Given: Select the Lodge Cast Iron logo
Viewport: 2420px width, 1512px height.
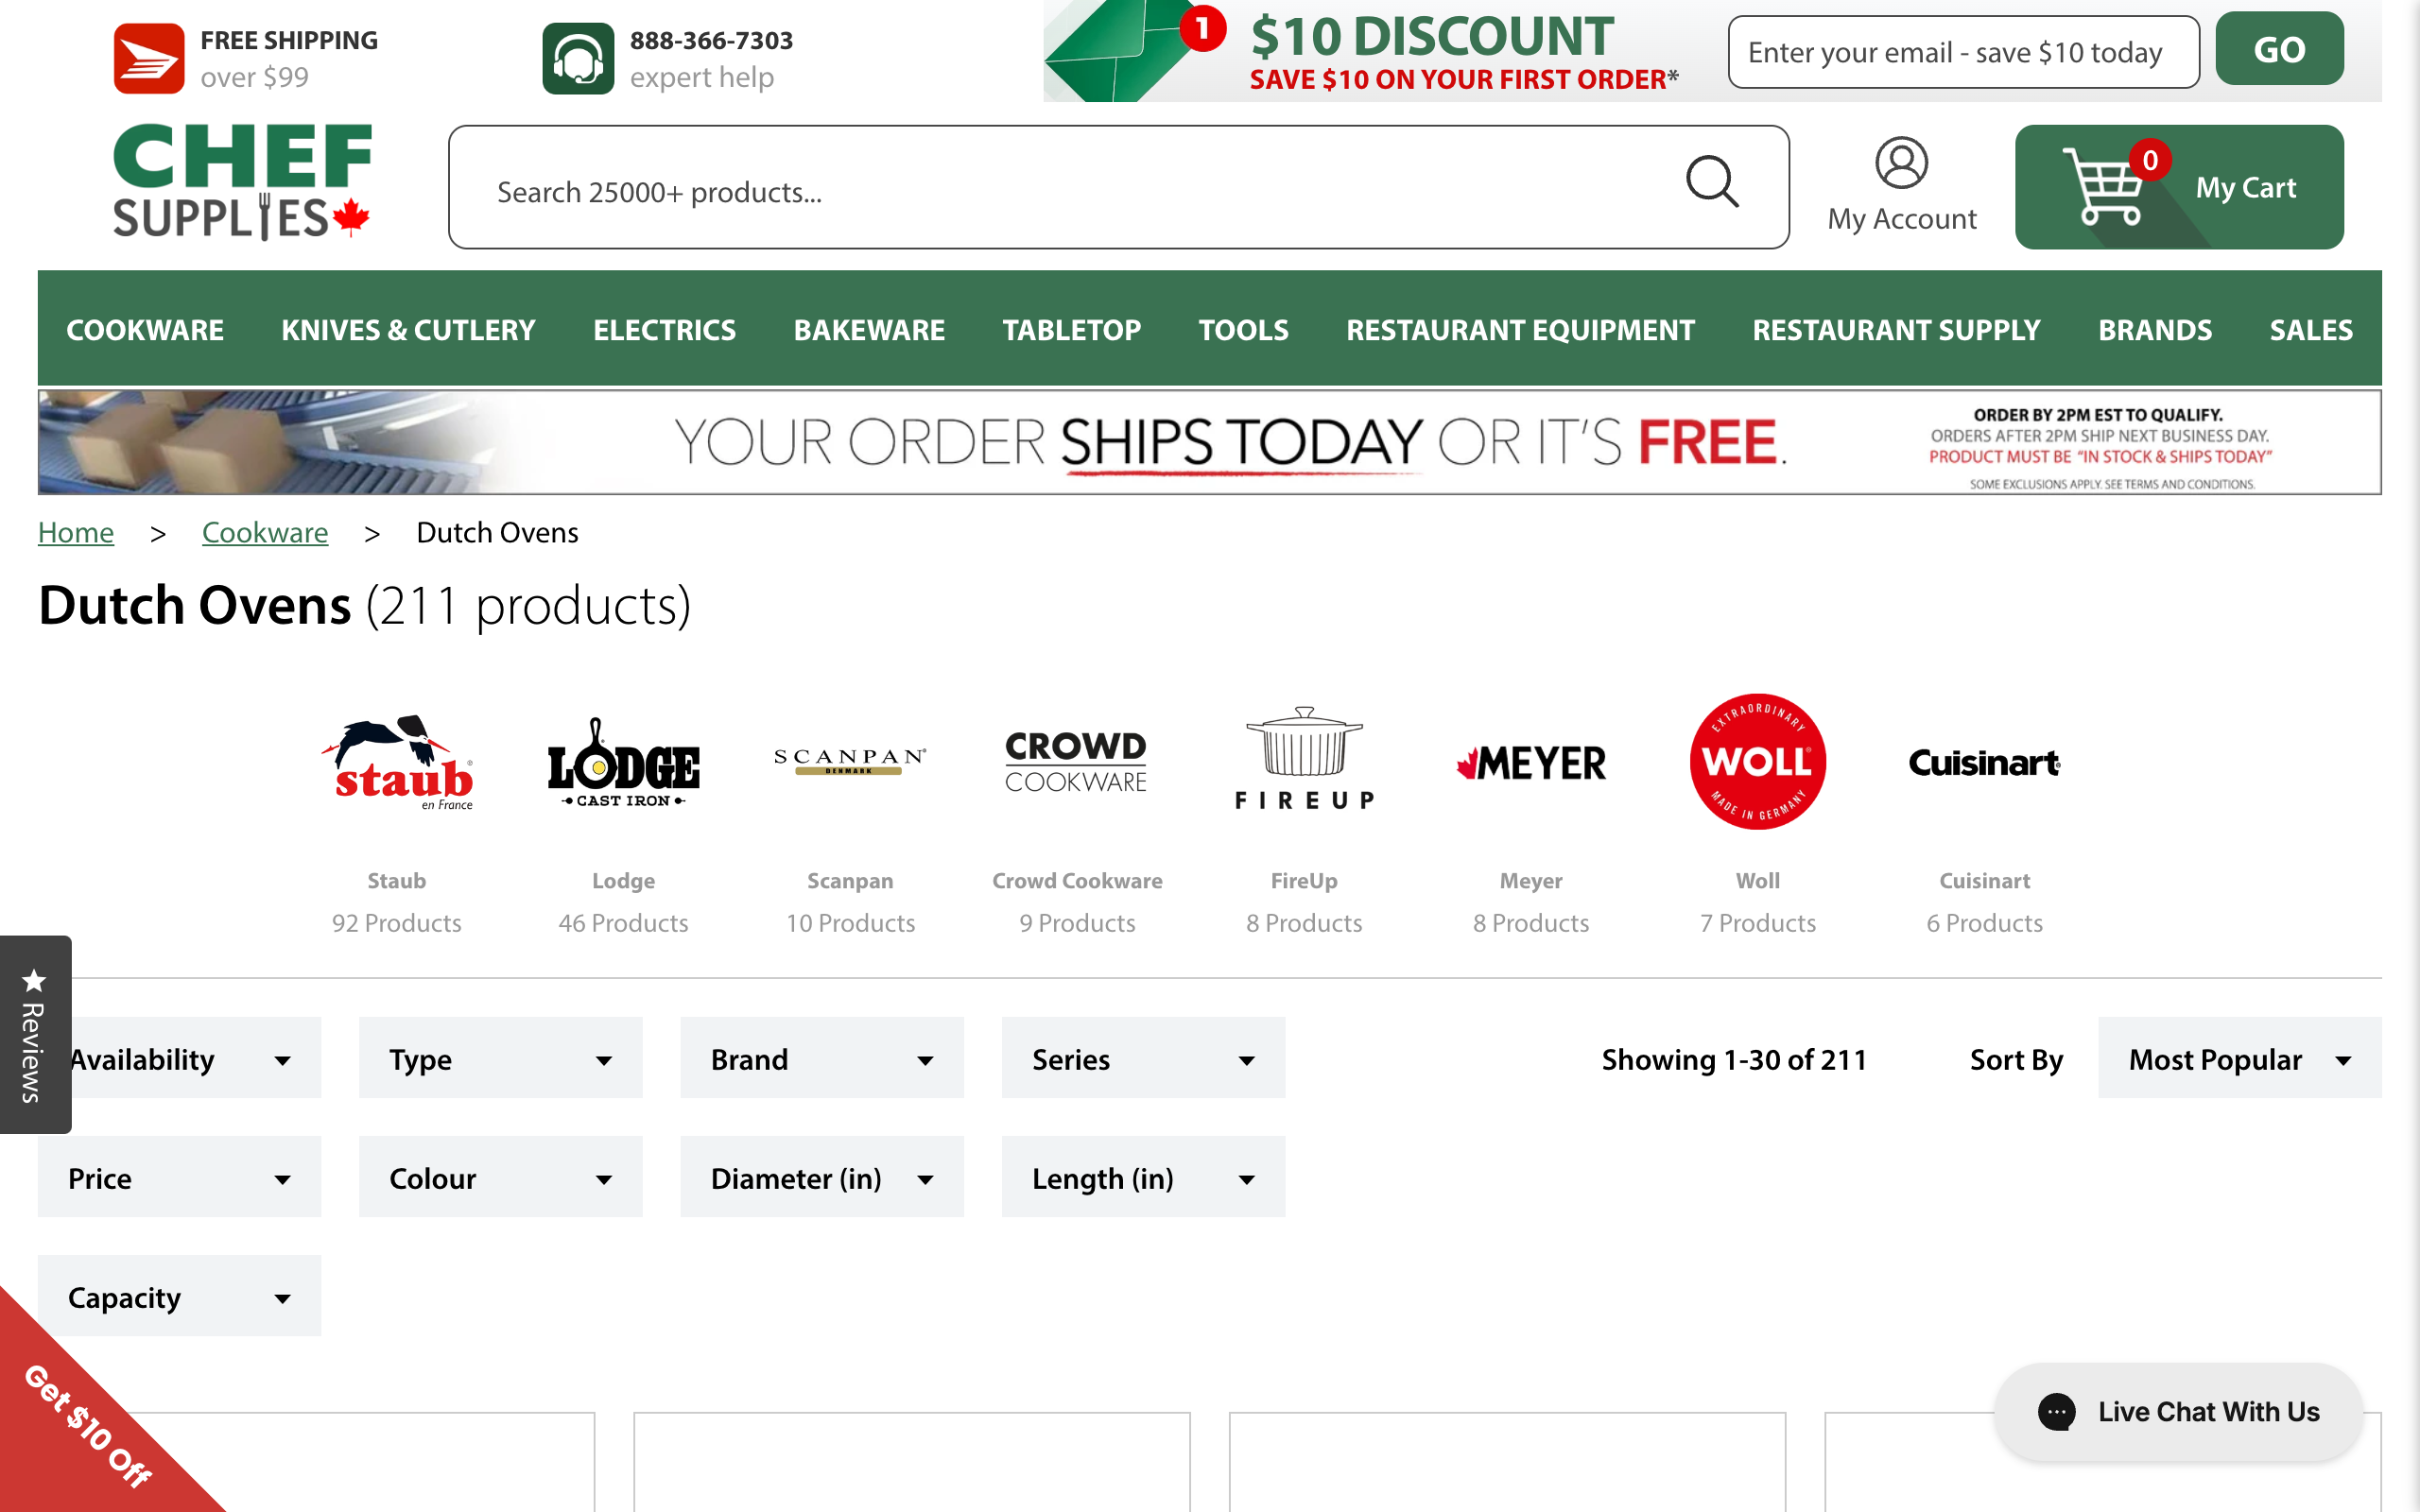Looking at the screenshot, I should coord(623,762).
